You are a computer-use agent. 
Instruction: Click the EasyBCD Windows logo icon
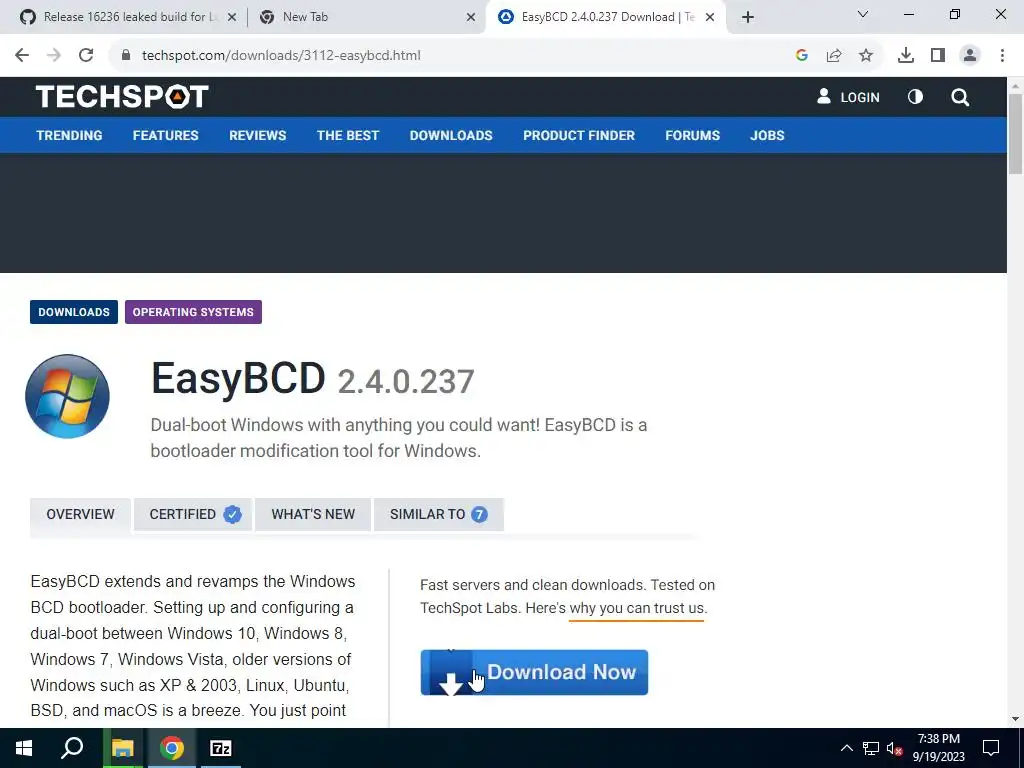tap(67, 396)
